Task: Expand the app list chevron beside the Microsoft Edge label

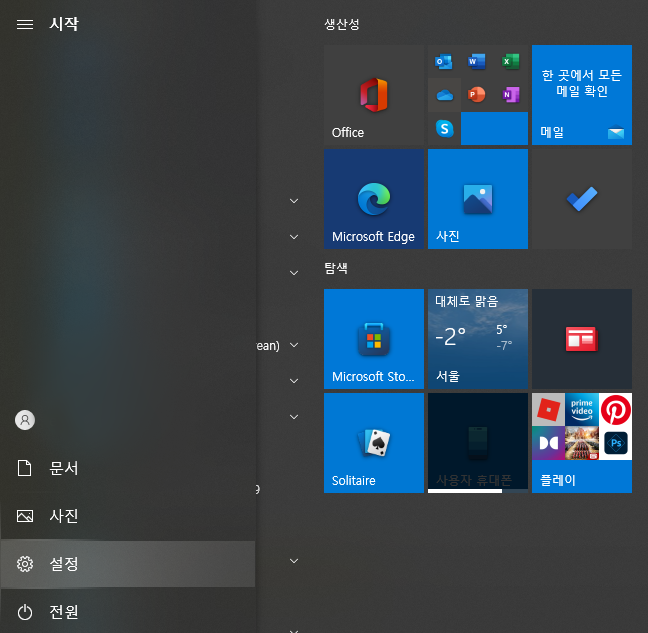Action: (x=294, y=237)
